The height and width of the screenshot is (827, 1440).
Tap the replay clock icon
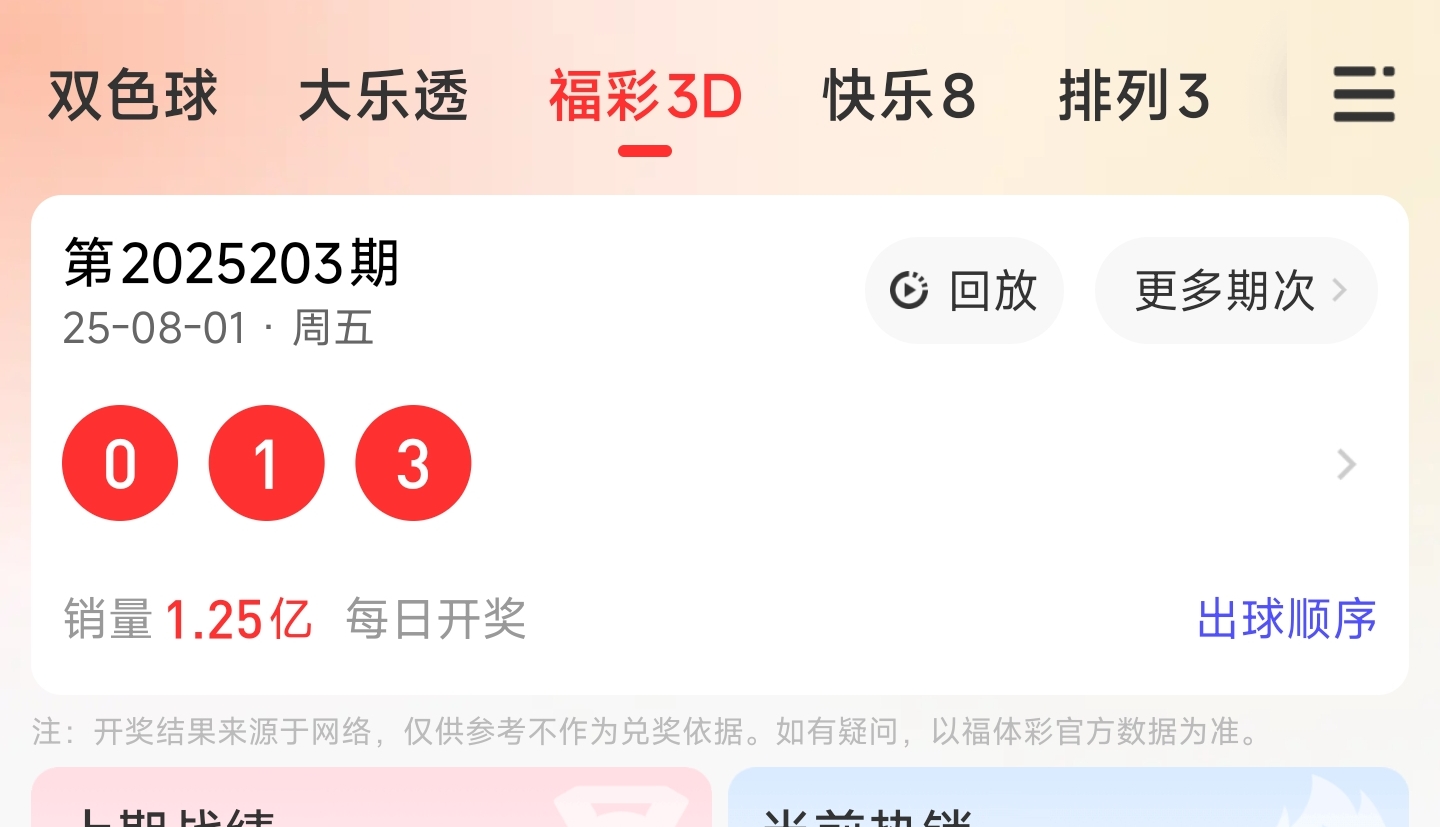tap(909, 291)
